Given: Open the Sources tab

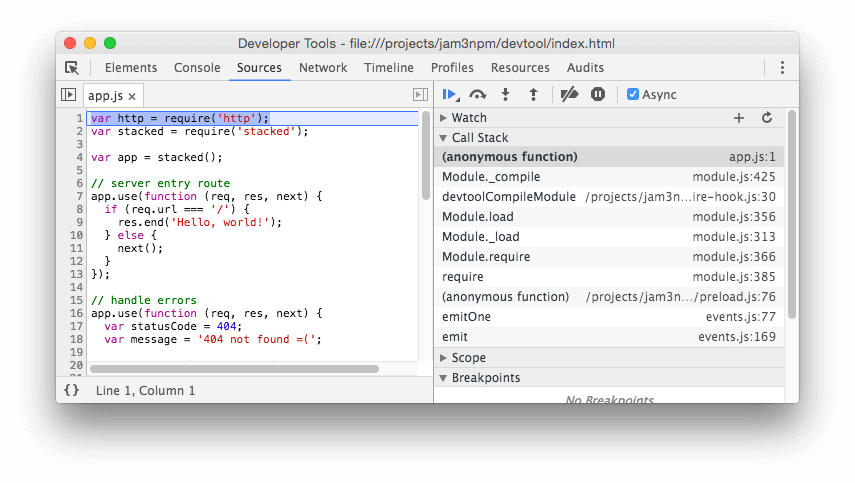Looking at the screenshot, I should pos(259,68).
